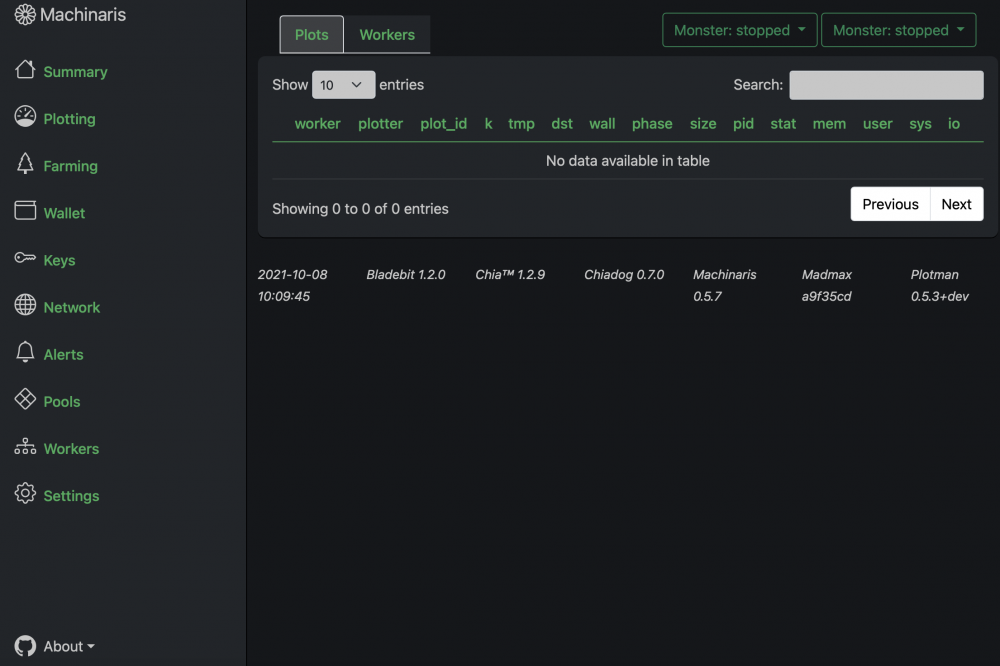Open the Show entries count dropdown
This screenshot has height=666, width=1000.
[343, 85]
